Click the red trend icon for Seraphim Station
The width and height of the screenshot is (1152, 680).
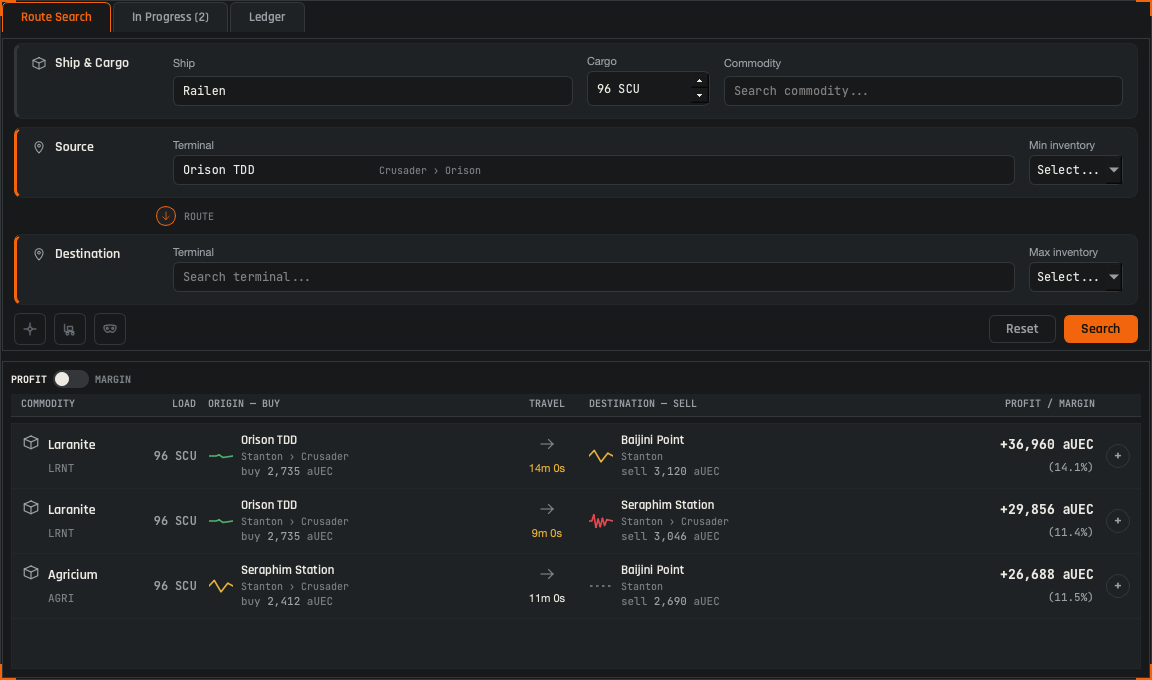600,521
